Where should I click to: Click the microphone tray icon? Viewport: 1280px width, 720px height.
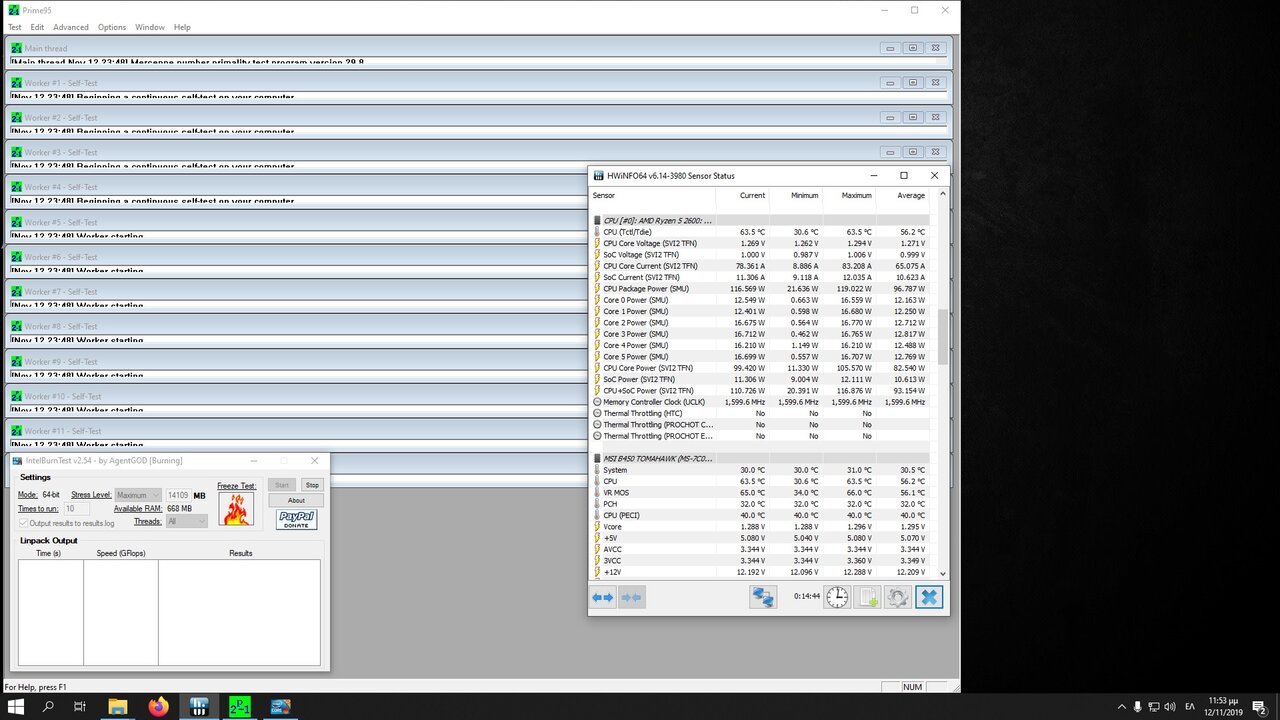pos(1137,707)
